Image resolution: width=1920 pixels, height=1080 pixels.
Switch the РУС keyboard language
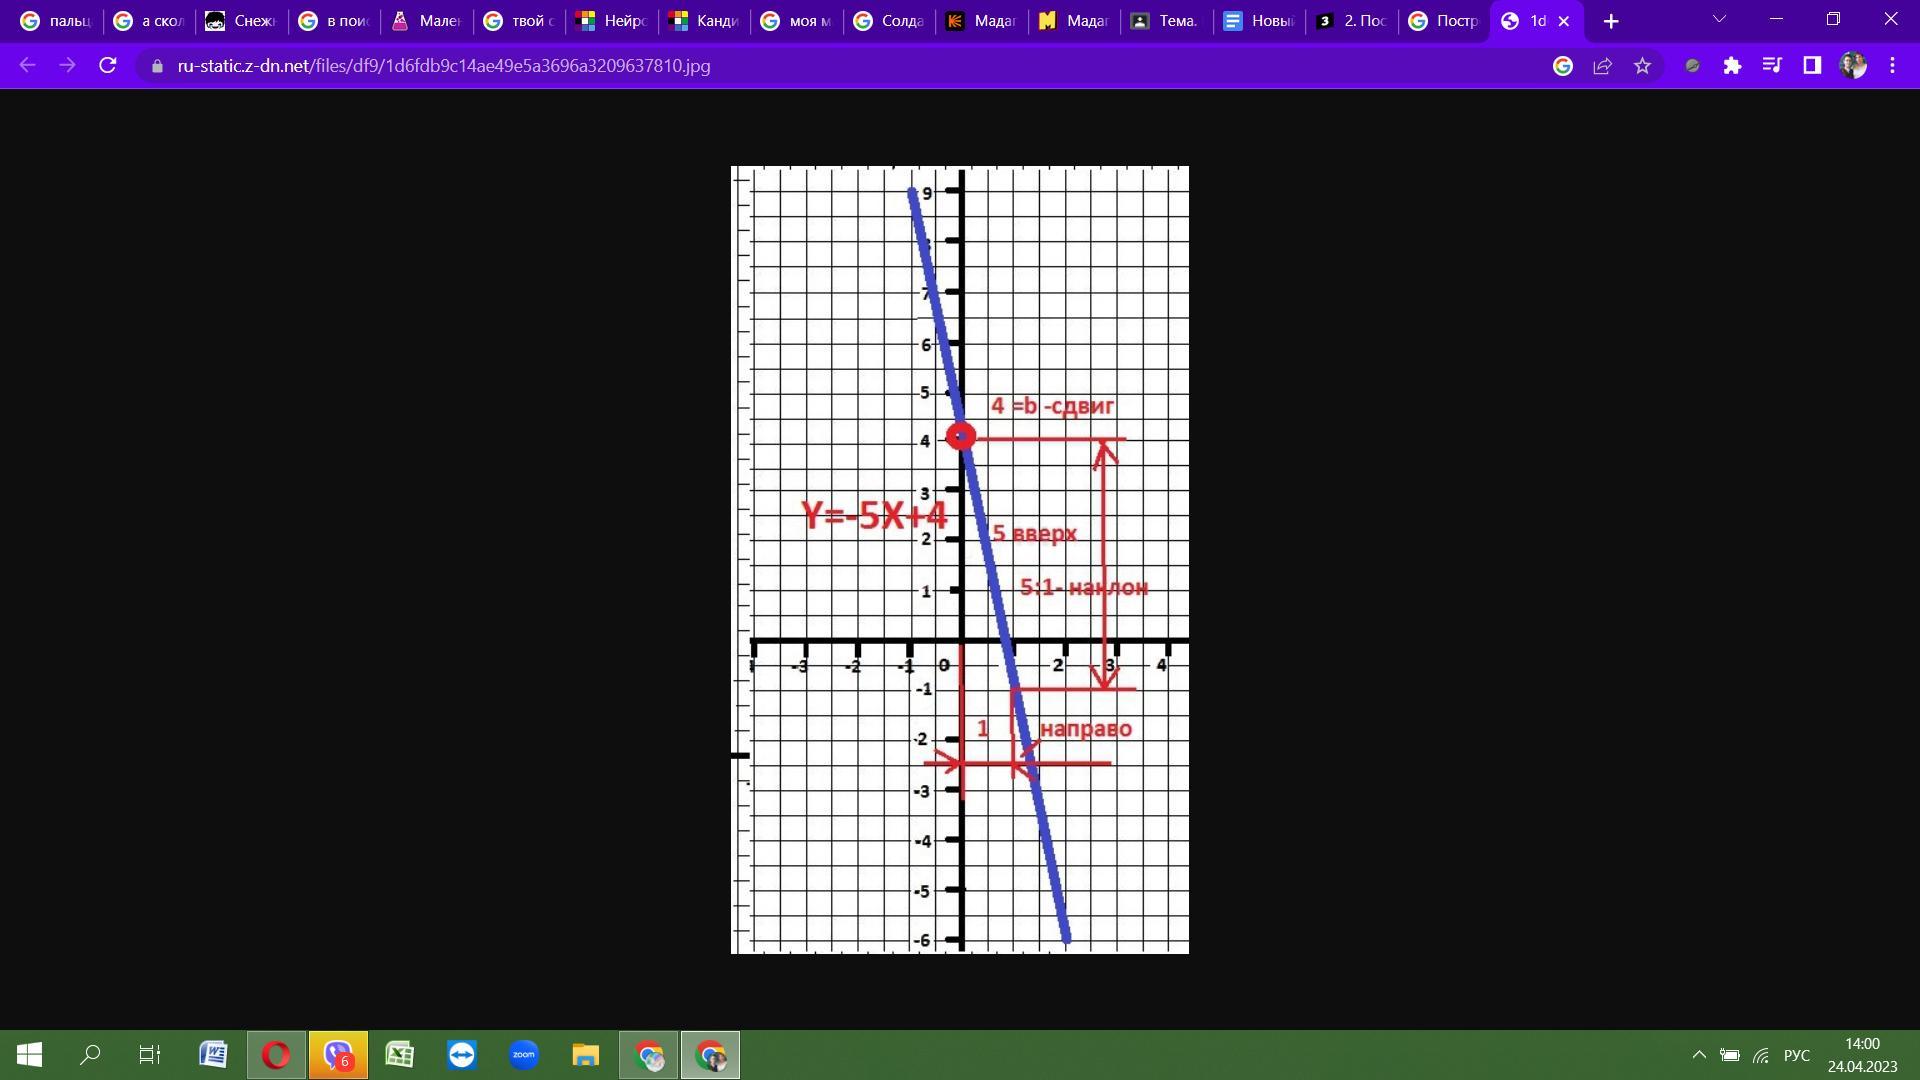(1796, 1055)
